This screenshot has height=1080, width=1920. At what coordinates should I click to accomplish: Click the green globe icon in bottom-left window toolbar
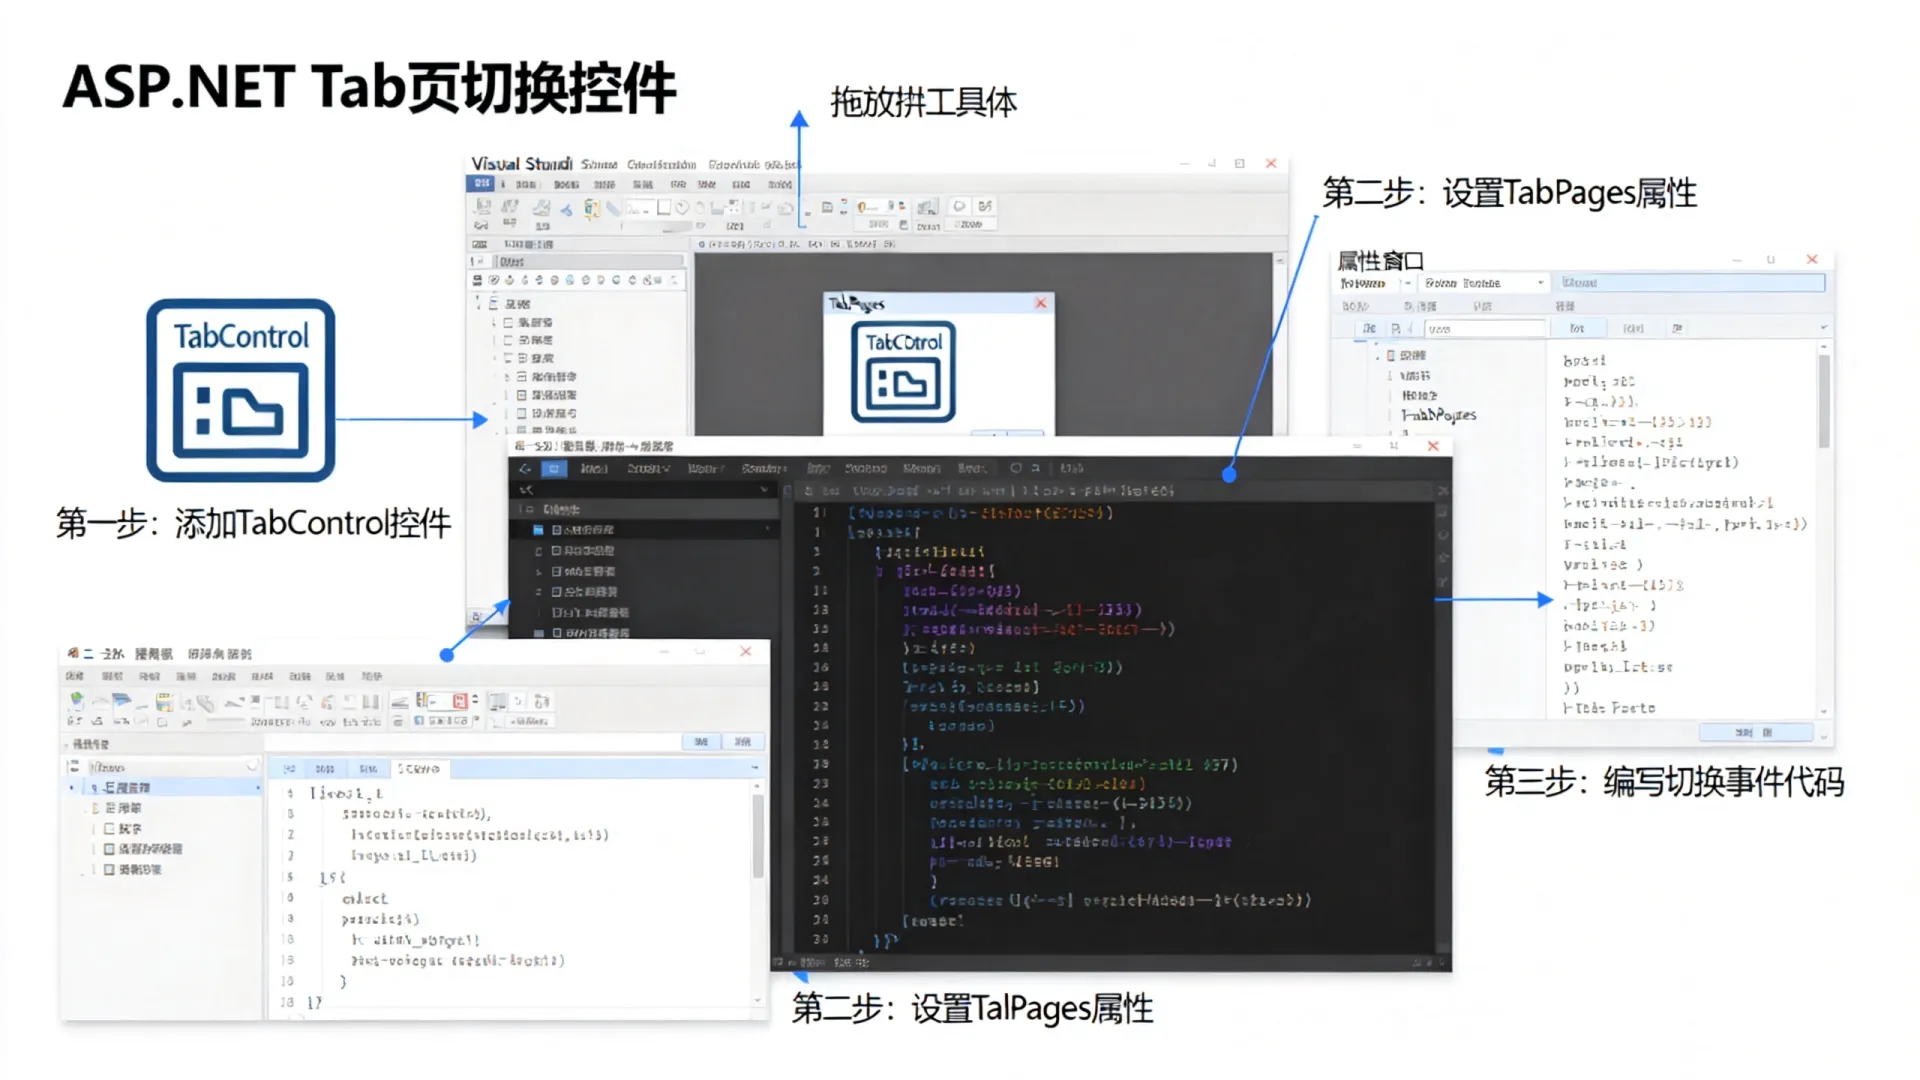(x=77, y=702)
